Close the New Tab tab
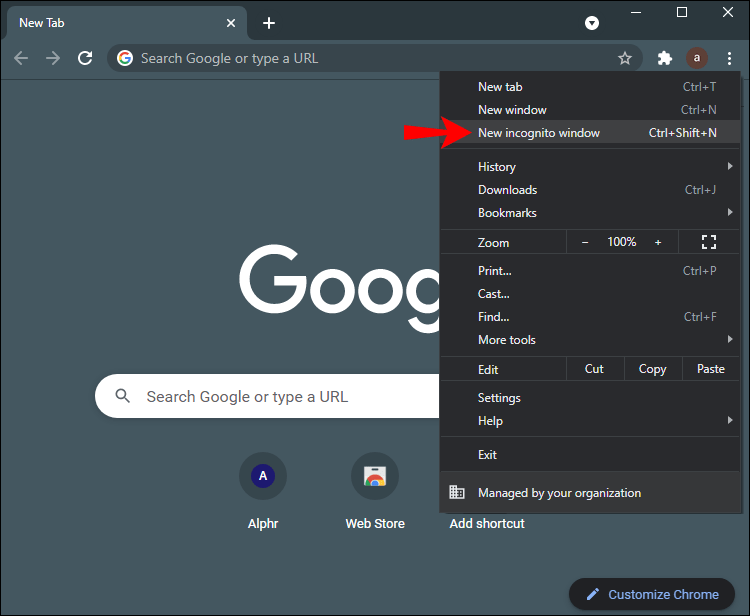Viewport: 750px width, 616px height. coord(231,23)
